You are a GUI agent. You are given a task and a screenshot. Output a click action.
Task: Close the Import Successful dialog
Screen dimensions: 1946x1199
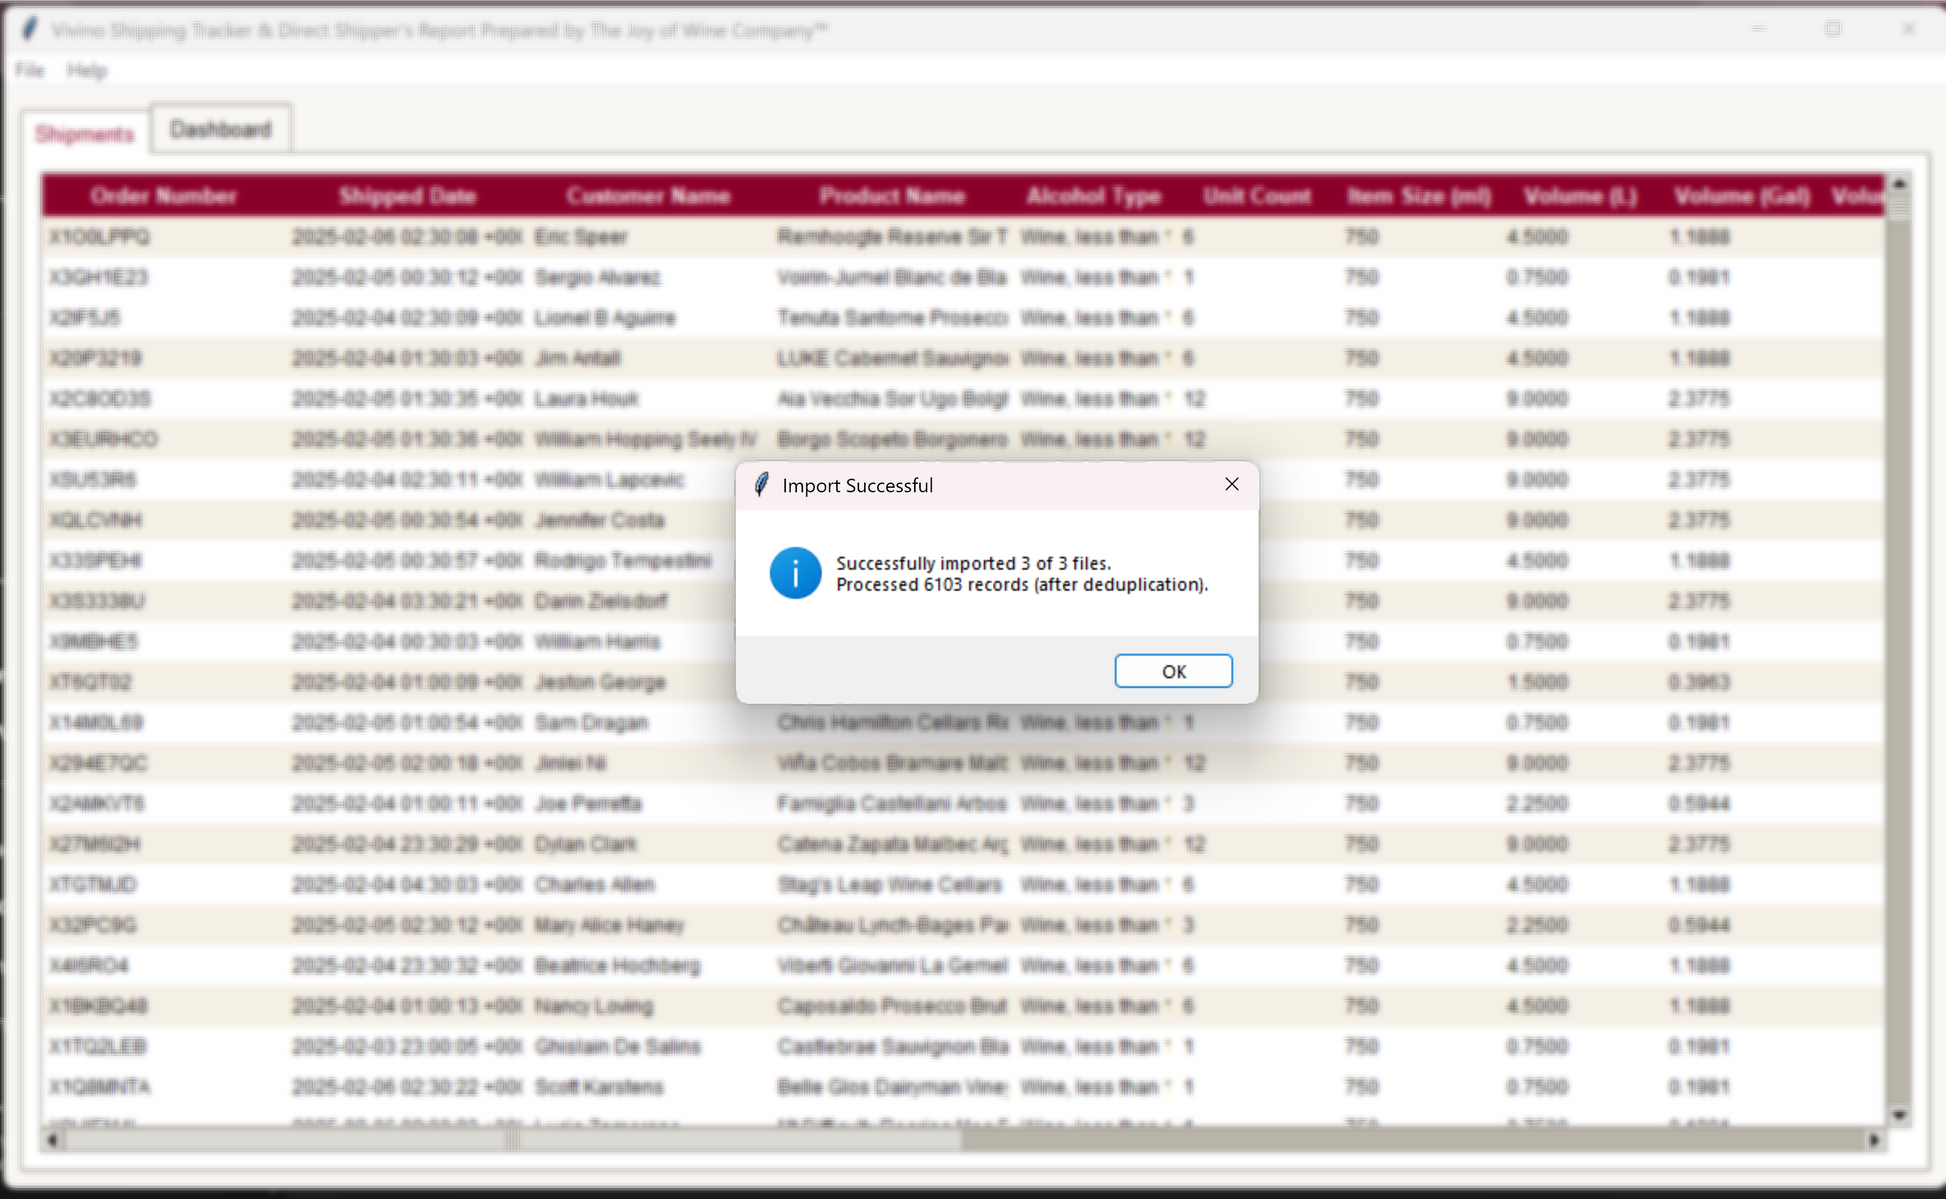(x=1232, y=484)
